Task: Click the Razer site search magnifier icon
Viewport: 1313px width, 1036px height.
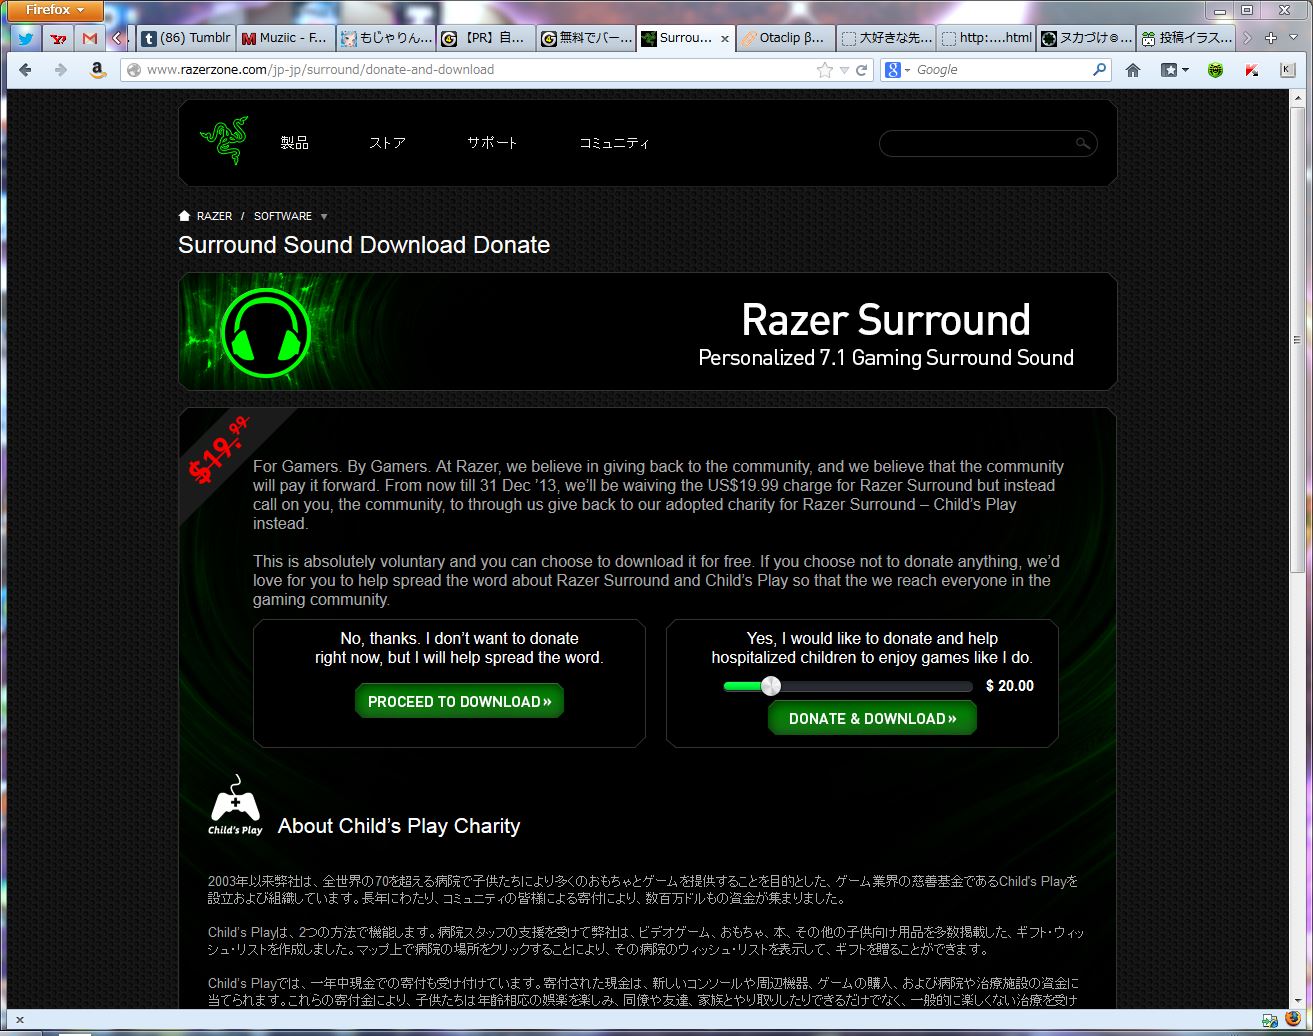Action: (1083, 144)
